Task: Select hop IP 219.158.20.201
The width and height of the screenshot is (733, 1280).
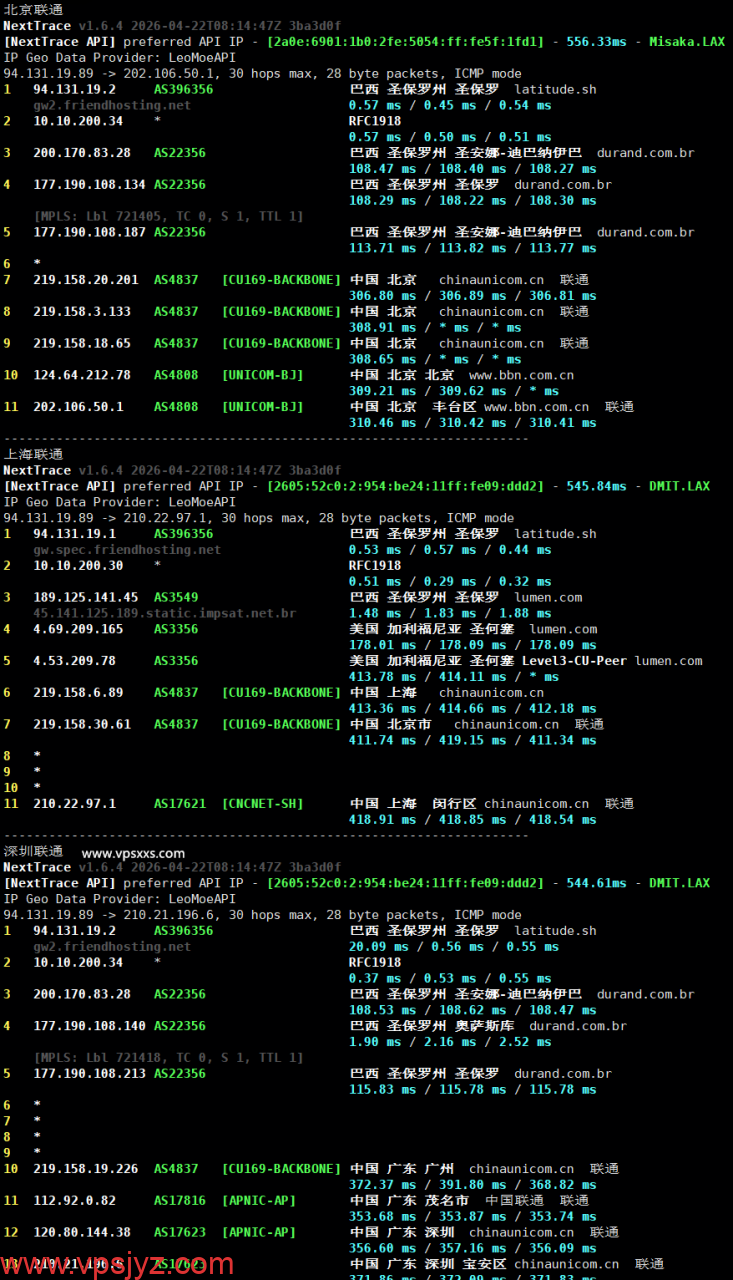Action: (86, 279)
